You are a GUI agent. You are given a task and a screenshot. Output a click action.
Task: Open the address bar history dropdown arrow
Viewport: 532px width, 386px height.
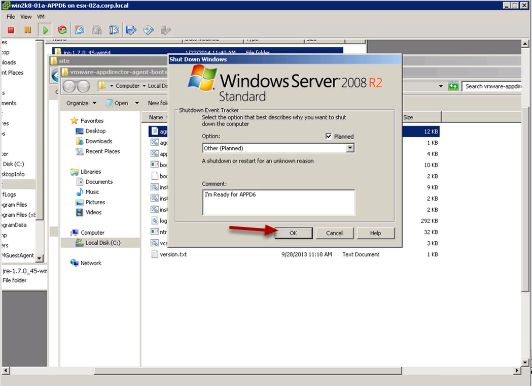441,86
